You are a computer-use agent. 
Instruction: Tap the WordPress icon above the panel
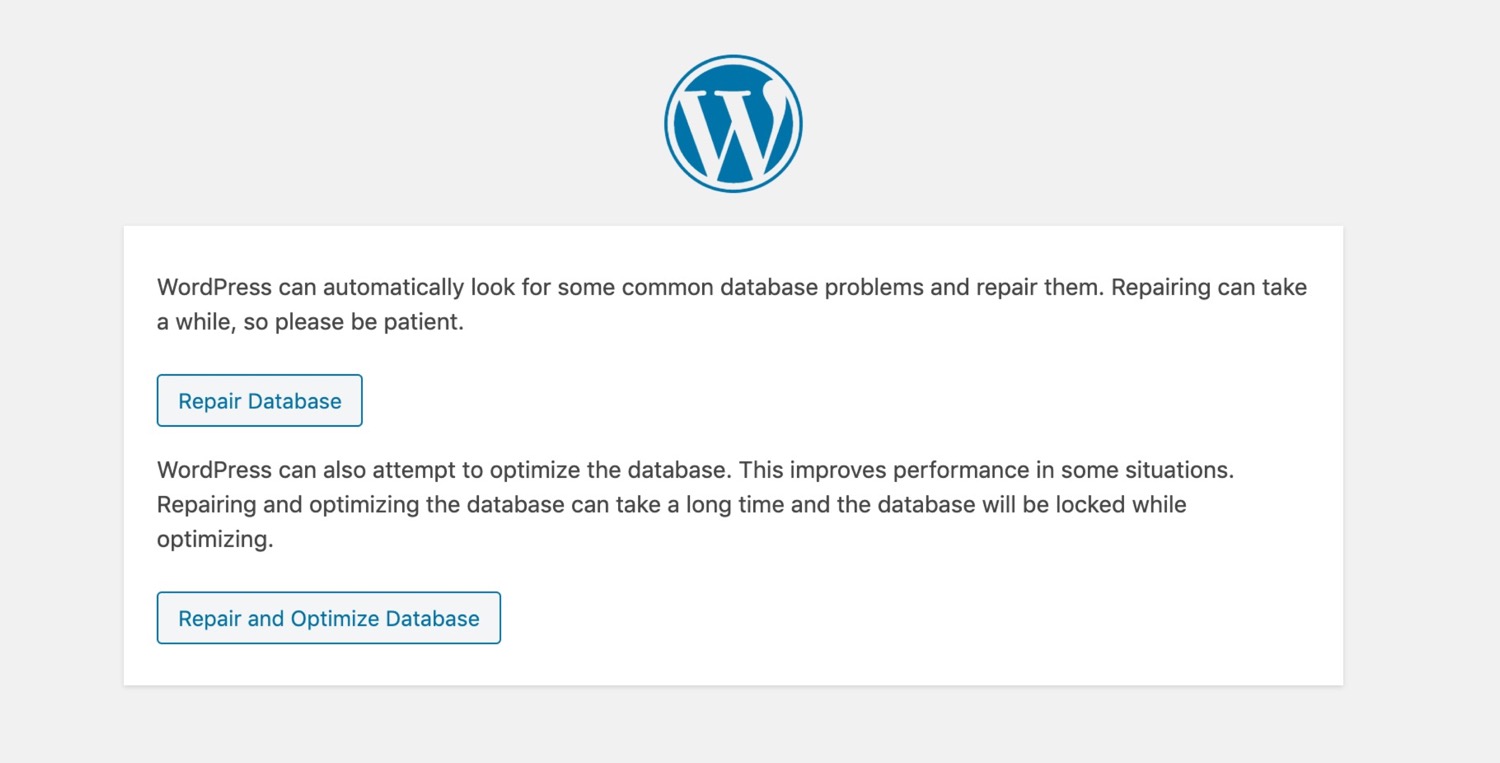[733, 122]
